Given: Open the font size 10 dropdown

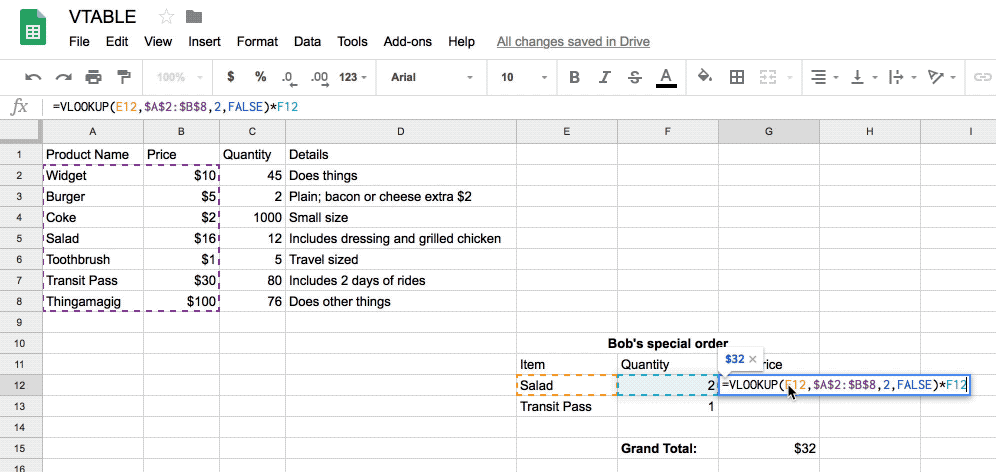Looking at the screenshot, I should pyautogui.click(x=523, y=78).
